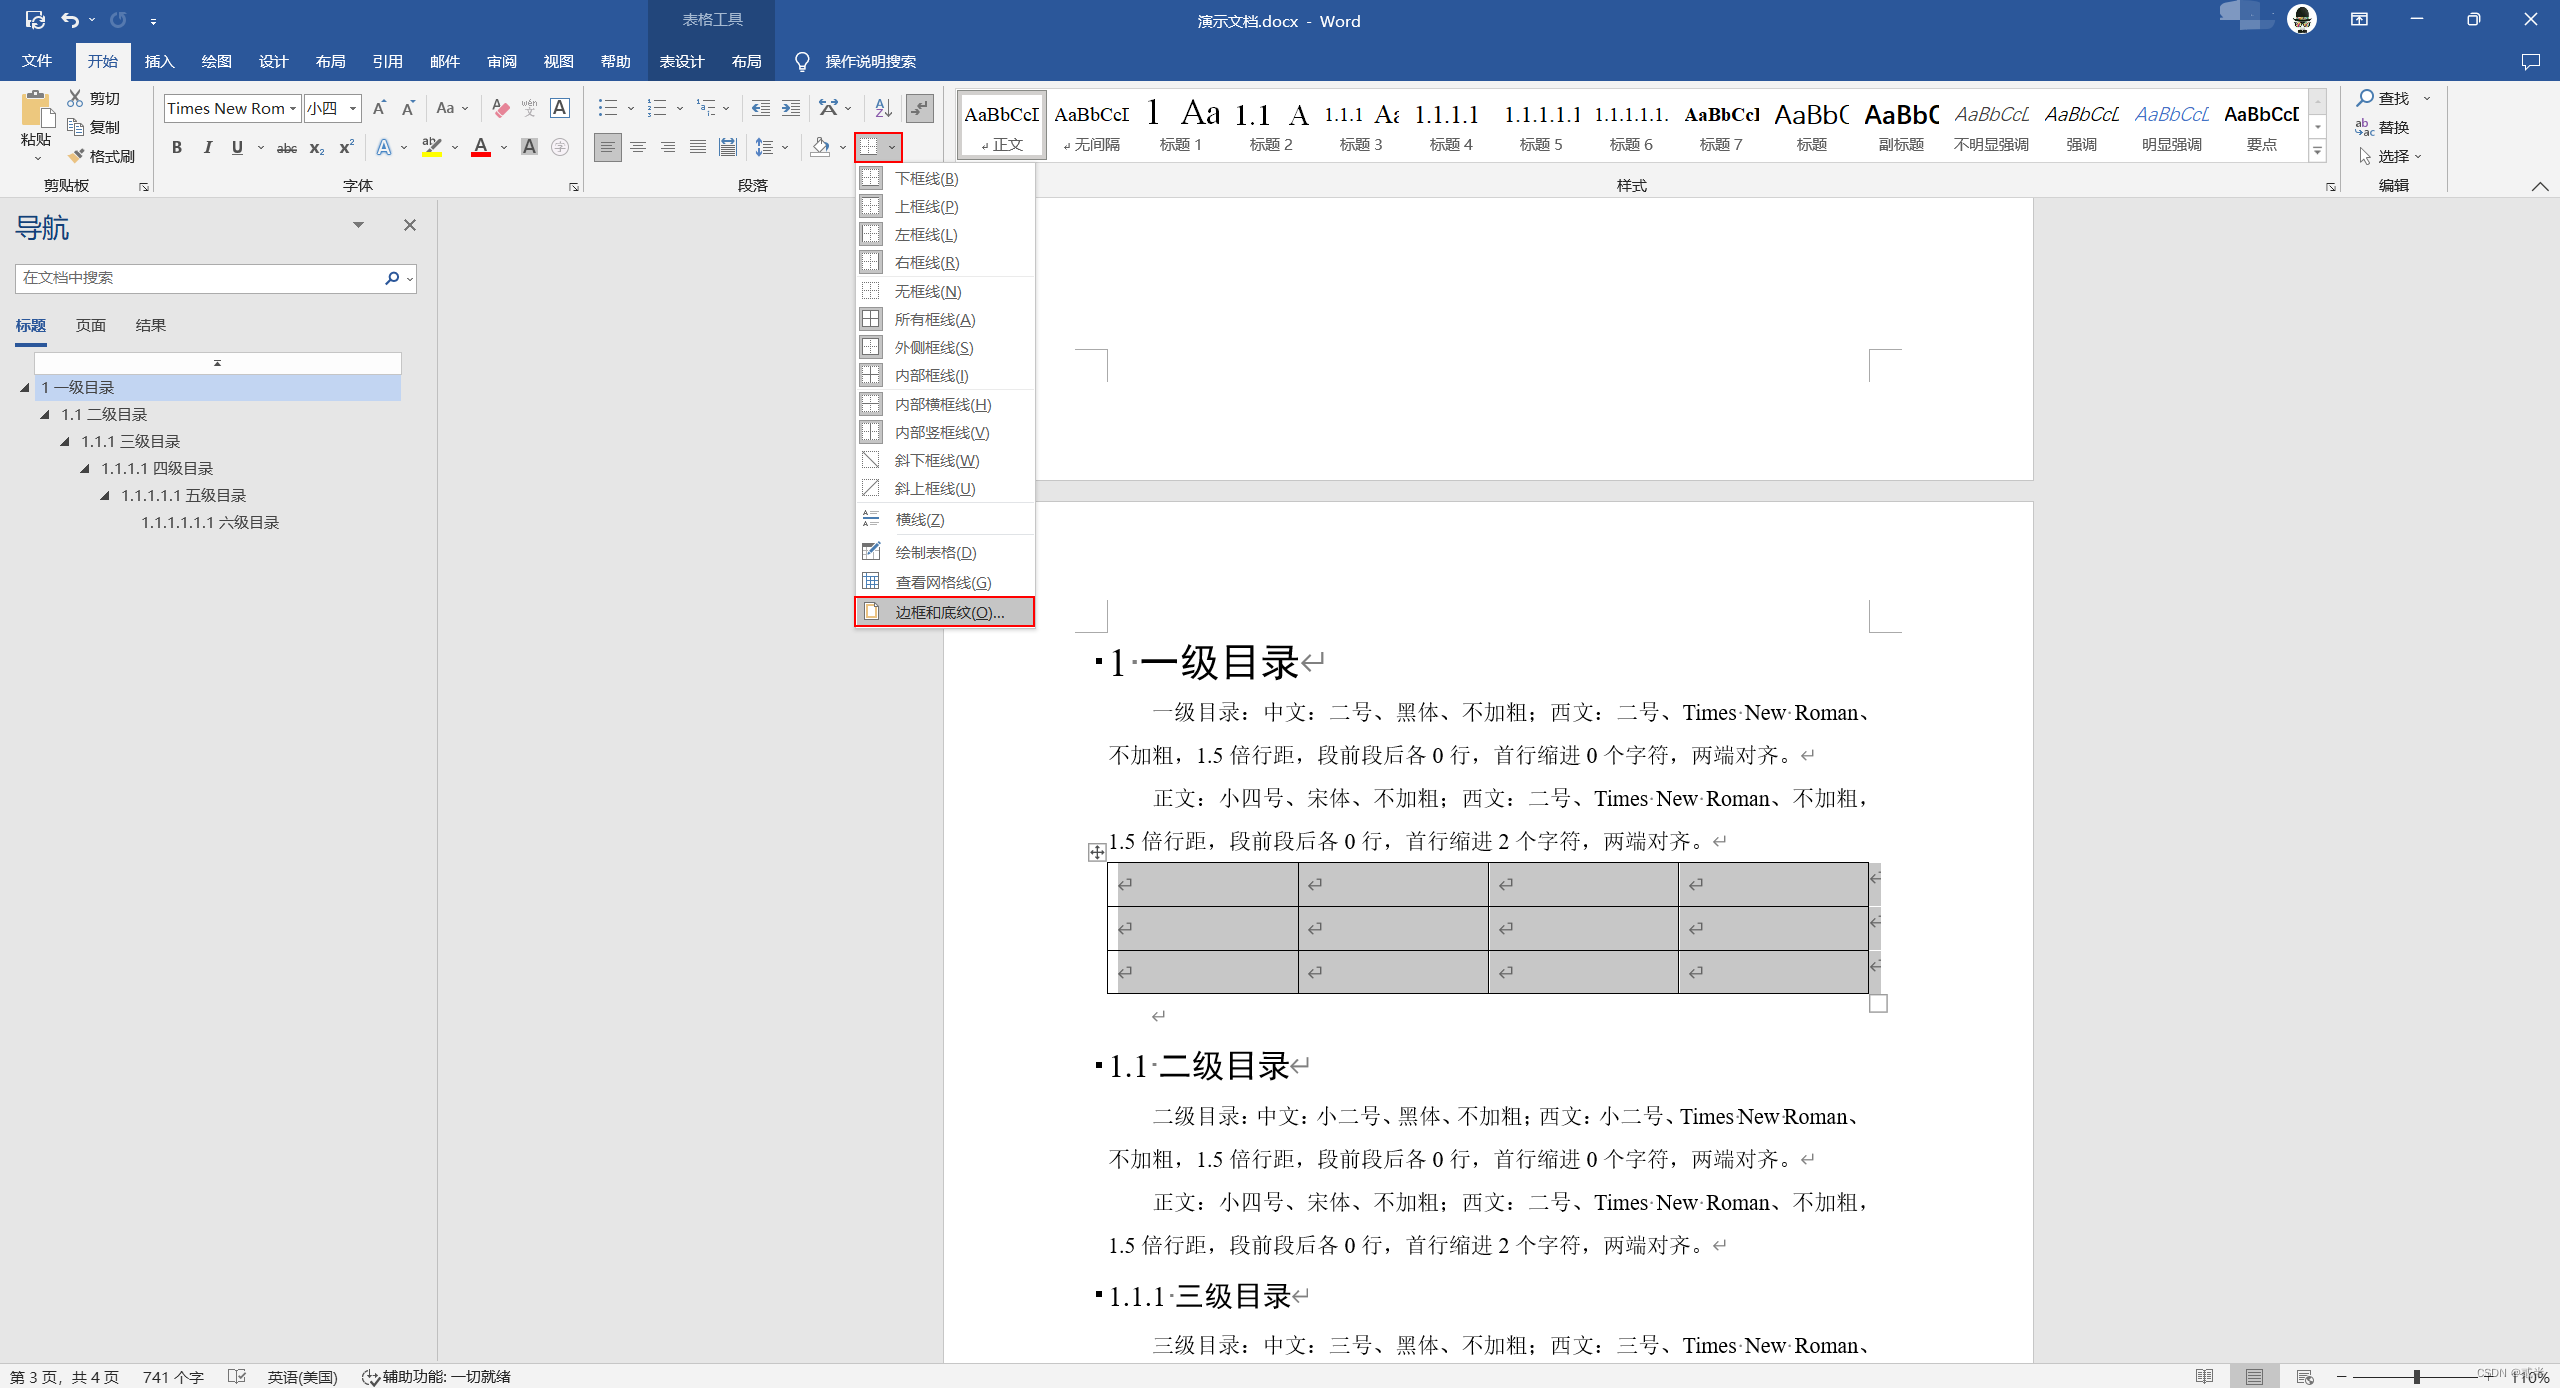Viewport: 2560px width, 1388px height.
Task: Click the Bold formatting icon
Action: (177, 148)
